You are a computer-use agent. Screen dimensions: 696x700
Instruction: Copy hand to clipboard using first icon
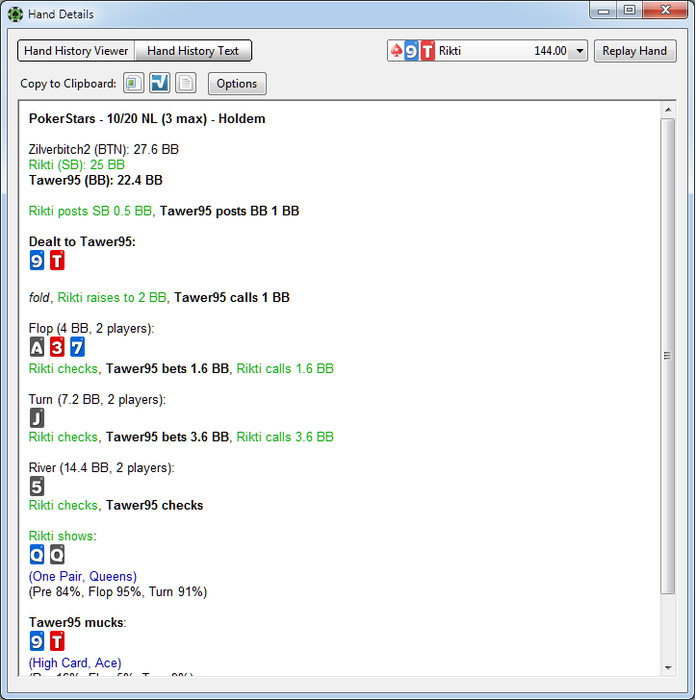pyautogui.click(x=133, y=83)
